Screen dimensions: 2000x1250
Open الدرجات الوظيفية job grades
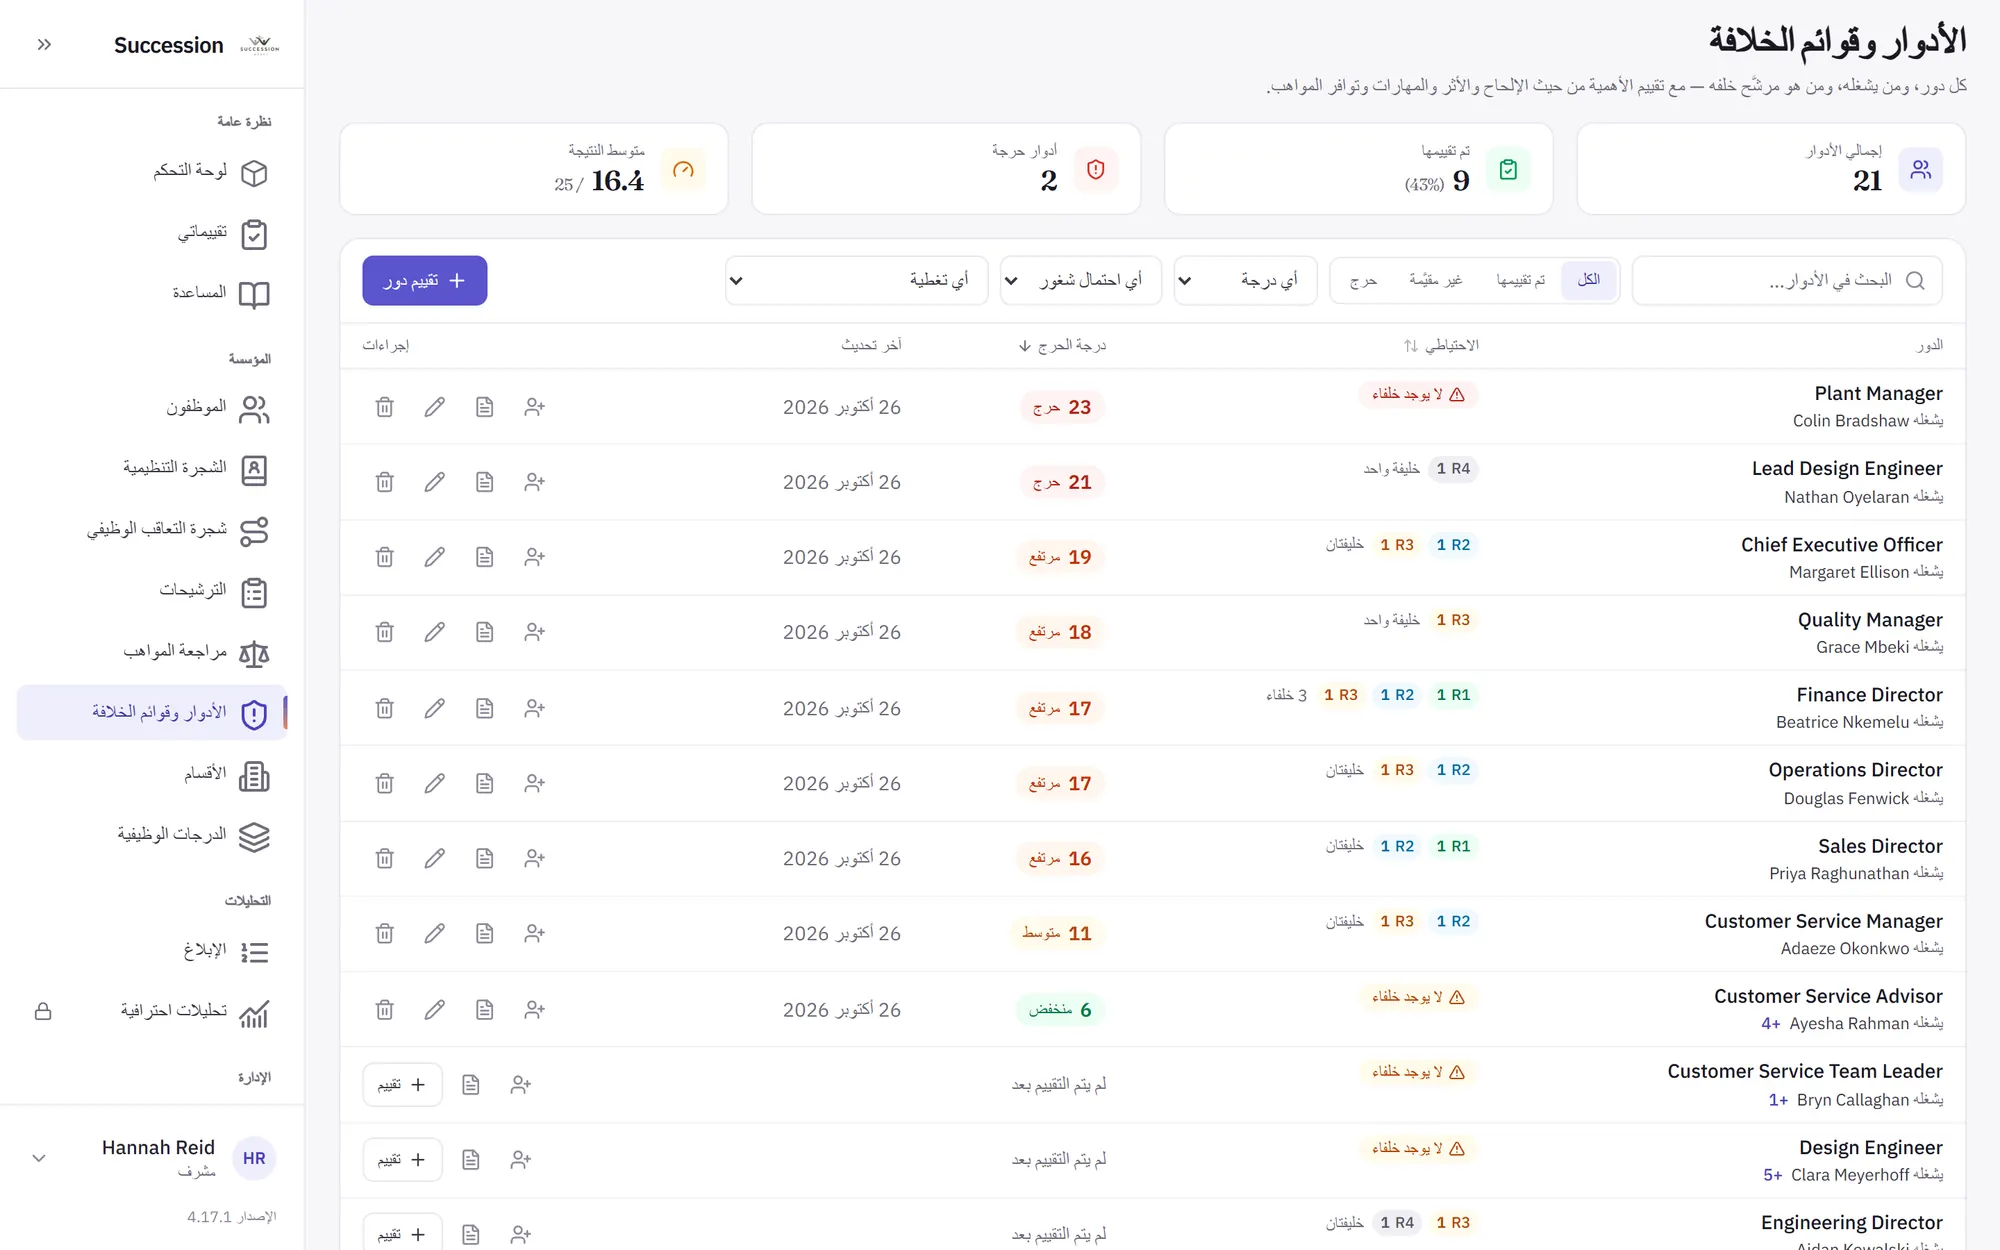pyautogui.click(x=192, y=836)
